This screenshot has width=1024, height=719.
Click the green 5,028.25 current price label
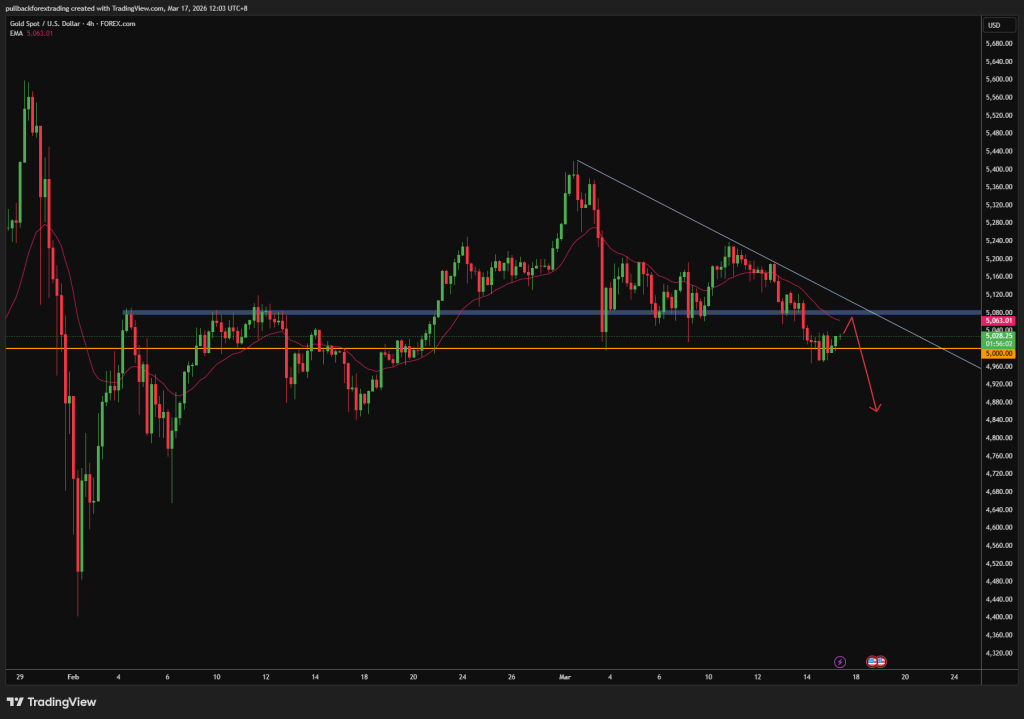(1000, 336)
